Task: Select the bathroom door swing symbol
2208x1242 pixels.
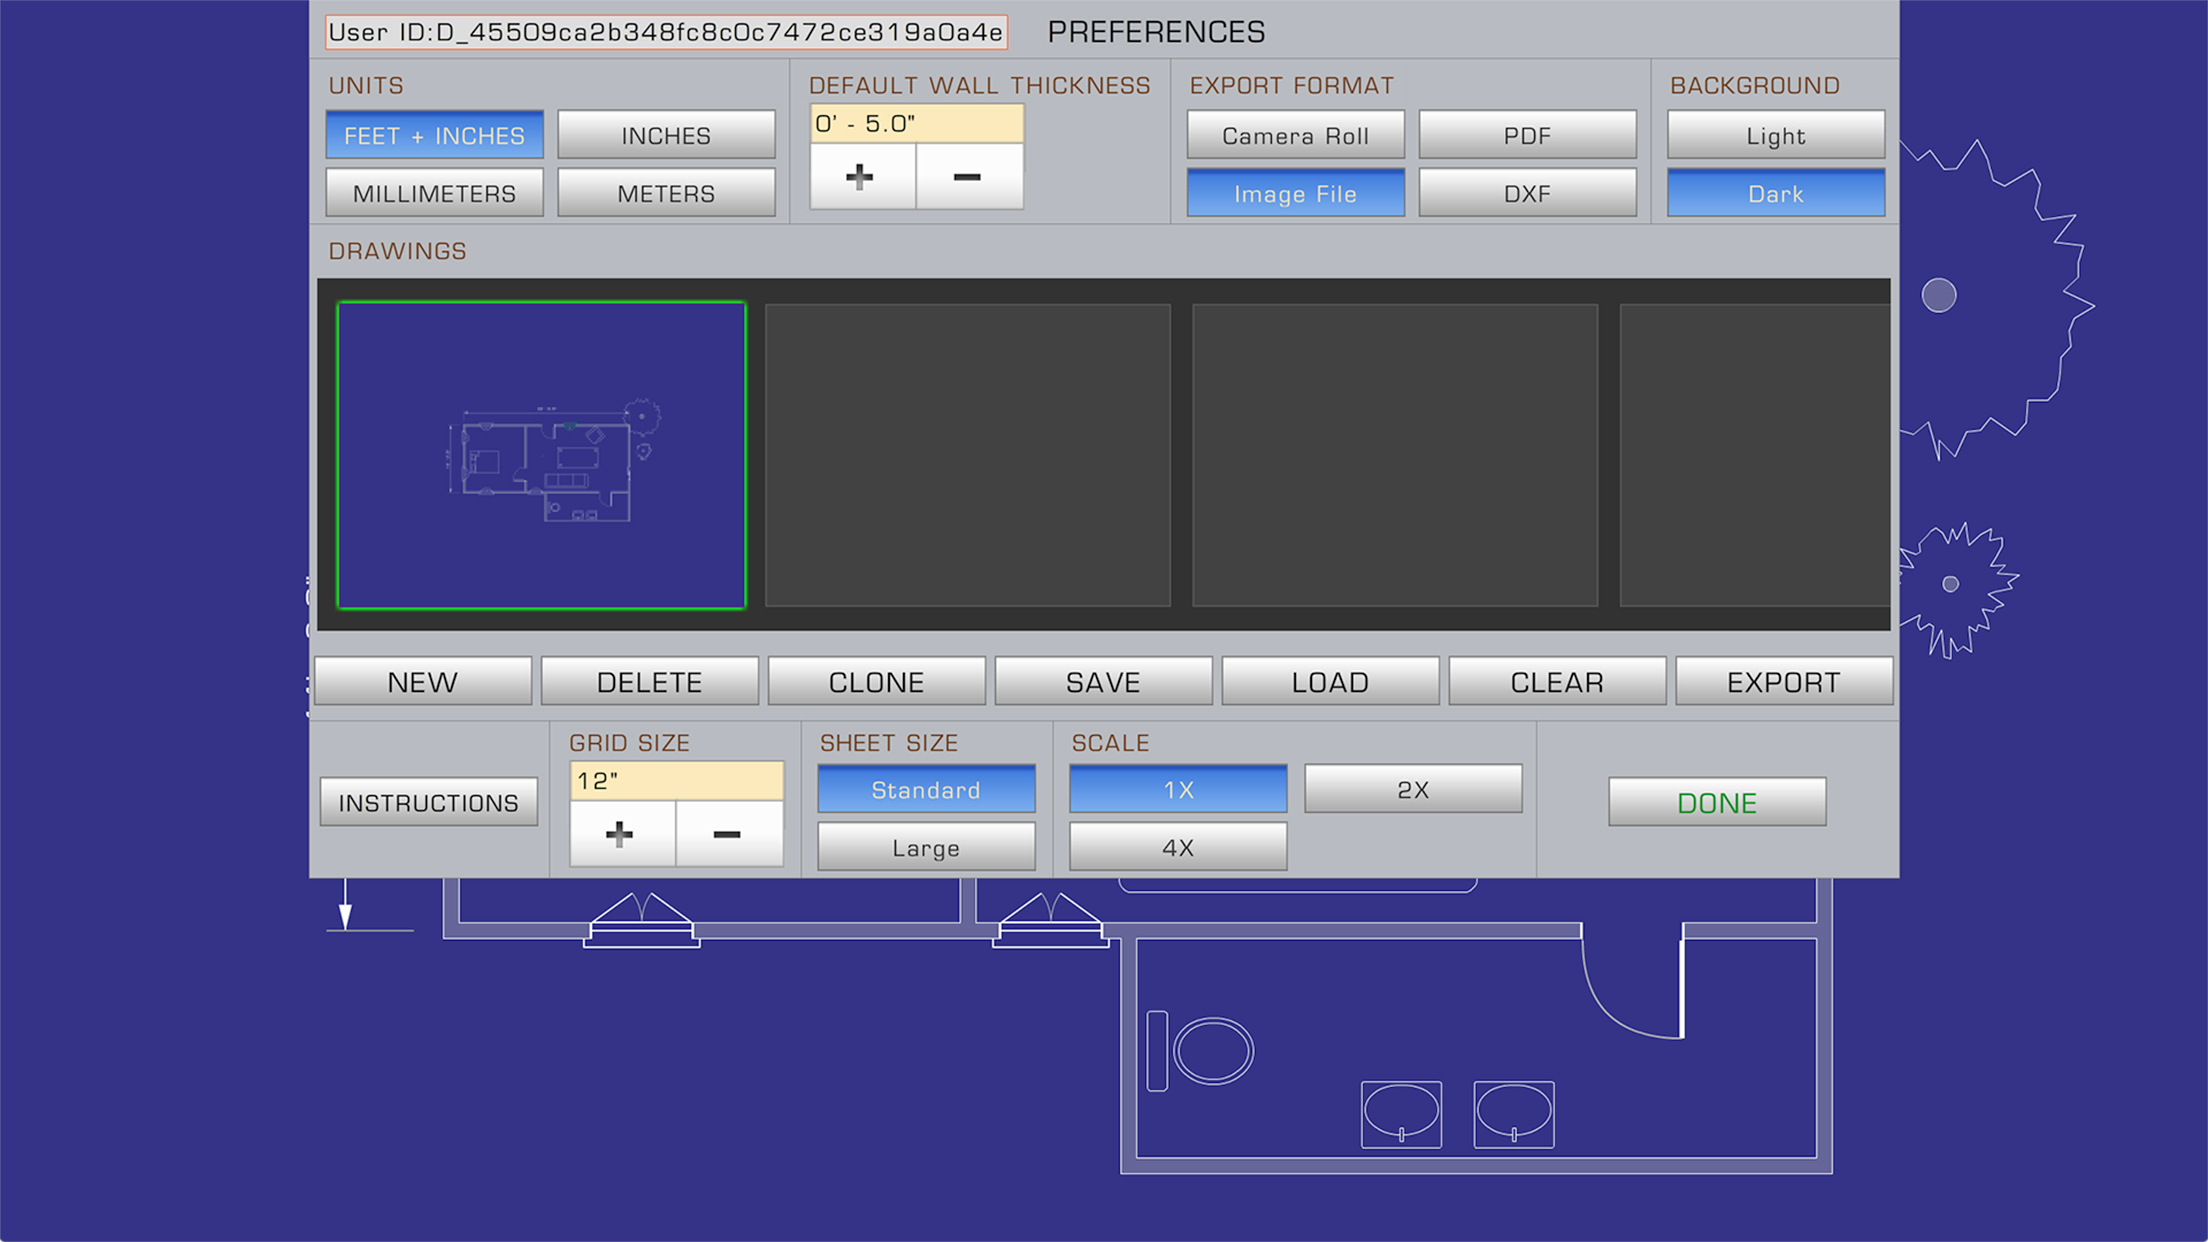Action: (x=1634, y=982)
